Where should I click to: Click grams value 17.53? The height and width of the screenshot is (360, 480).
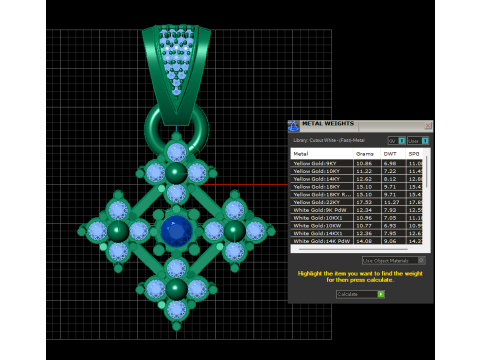click(364, 202)
